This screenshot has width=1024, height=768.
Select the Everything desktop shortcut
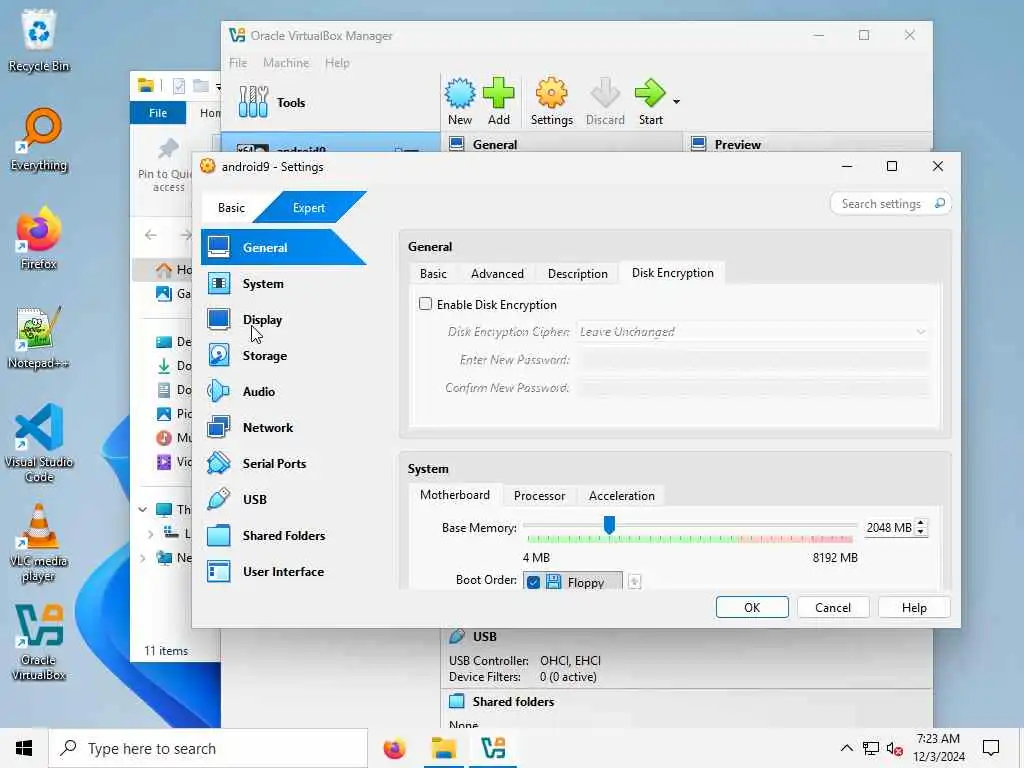coord(39,140)
